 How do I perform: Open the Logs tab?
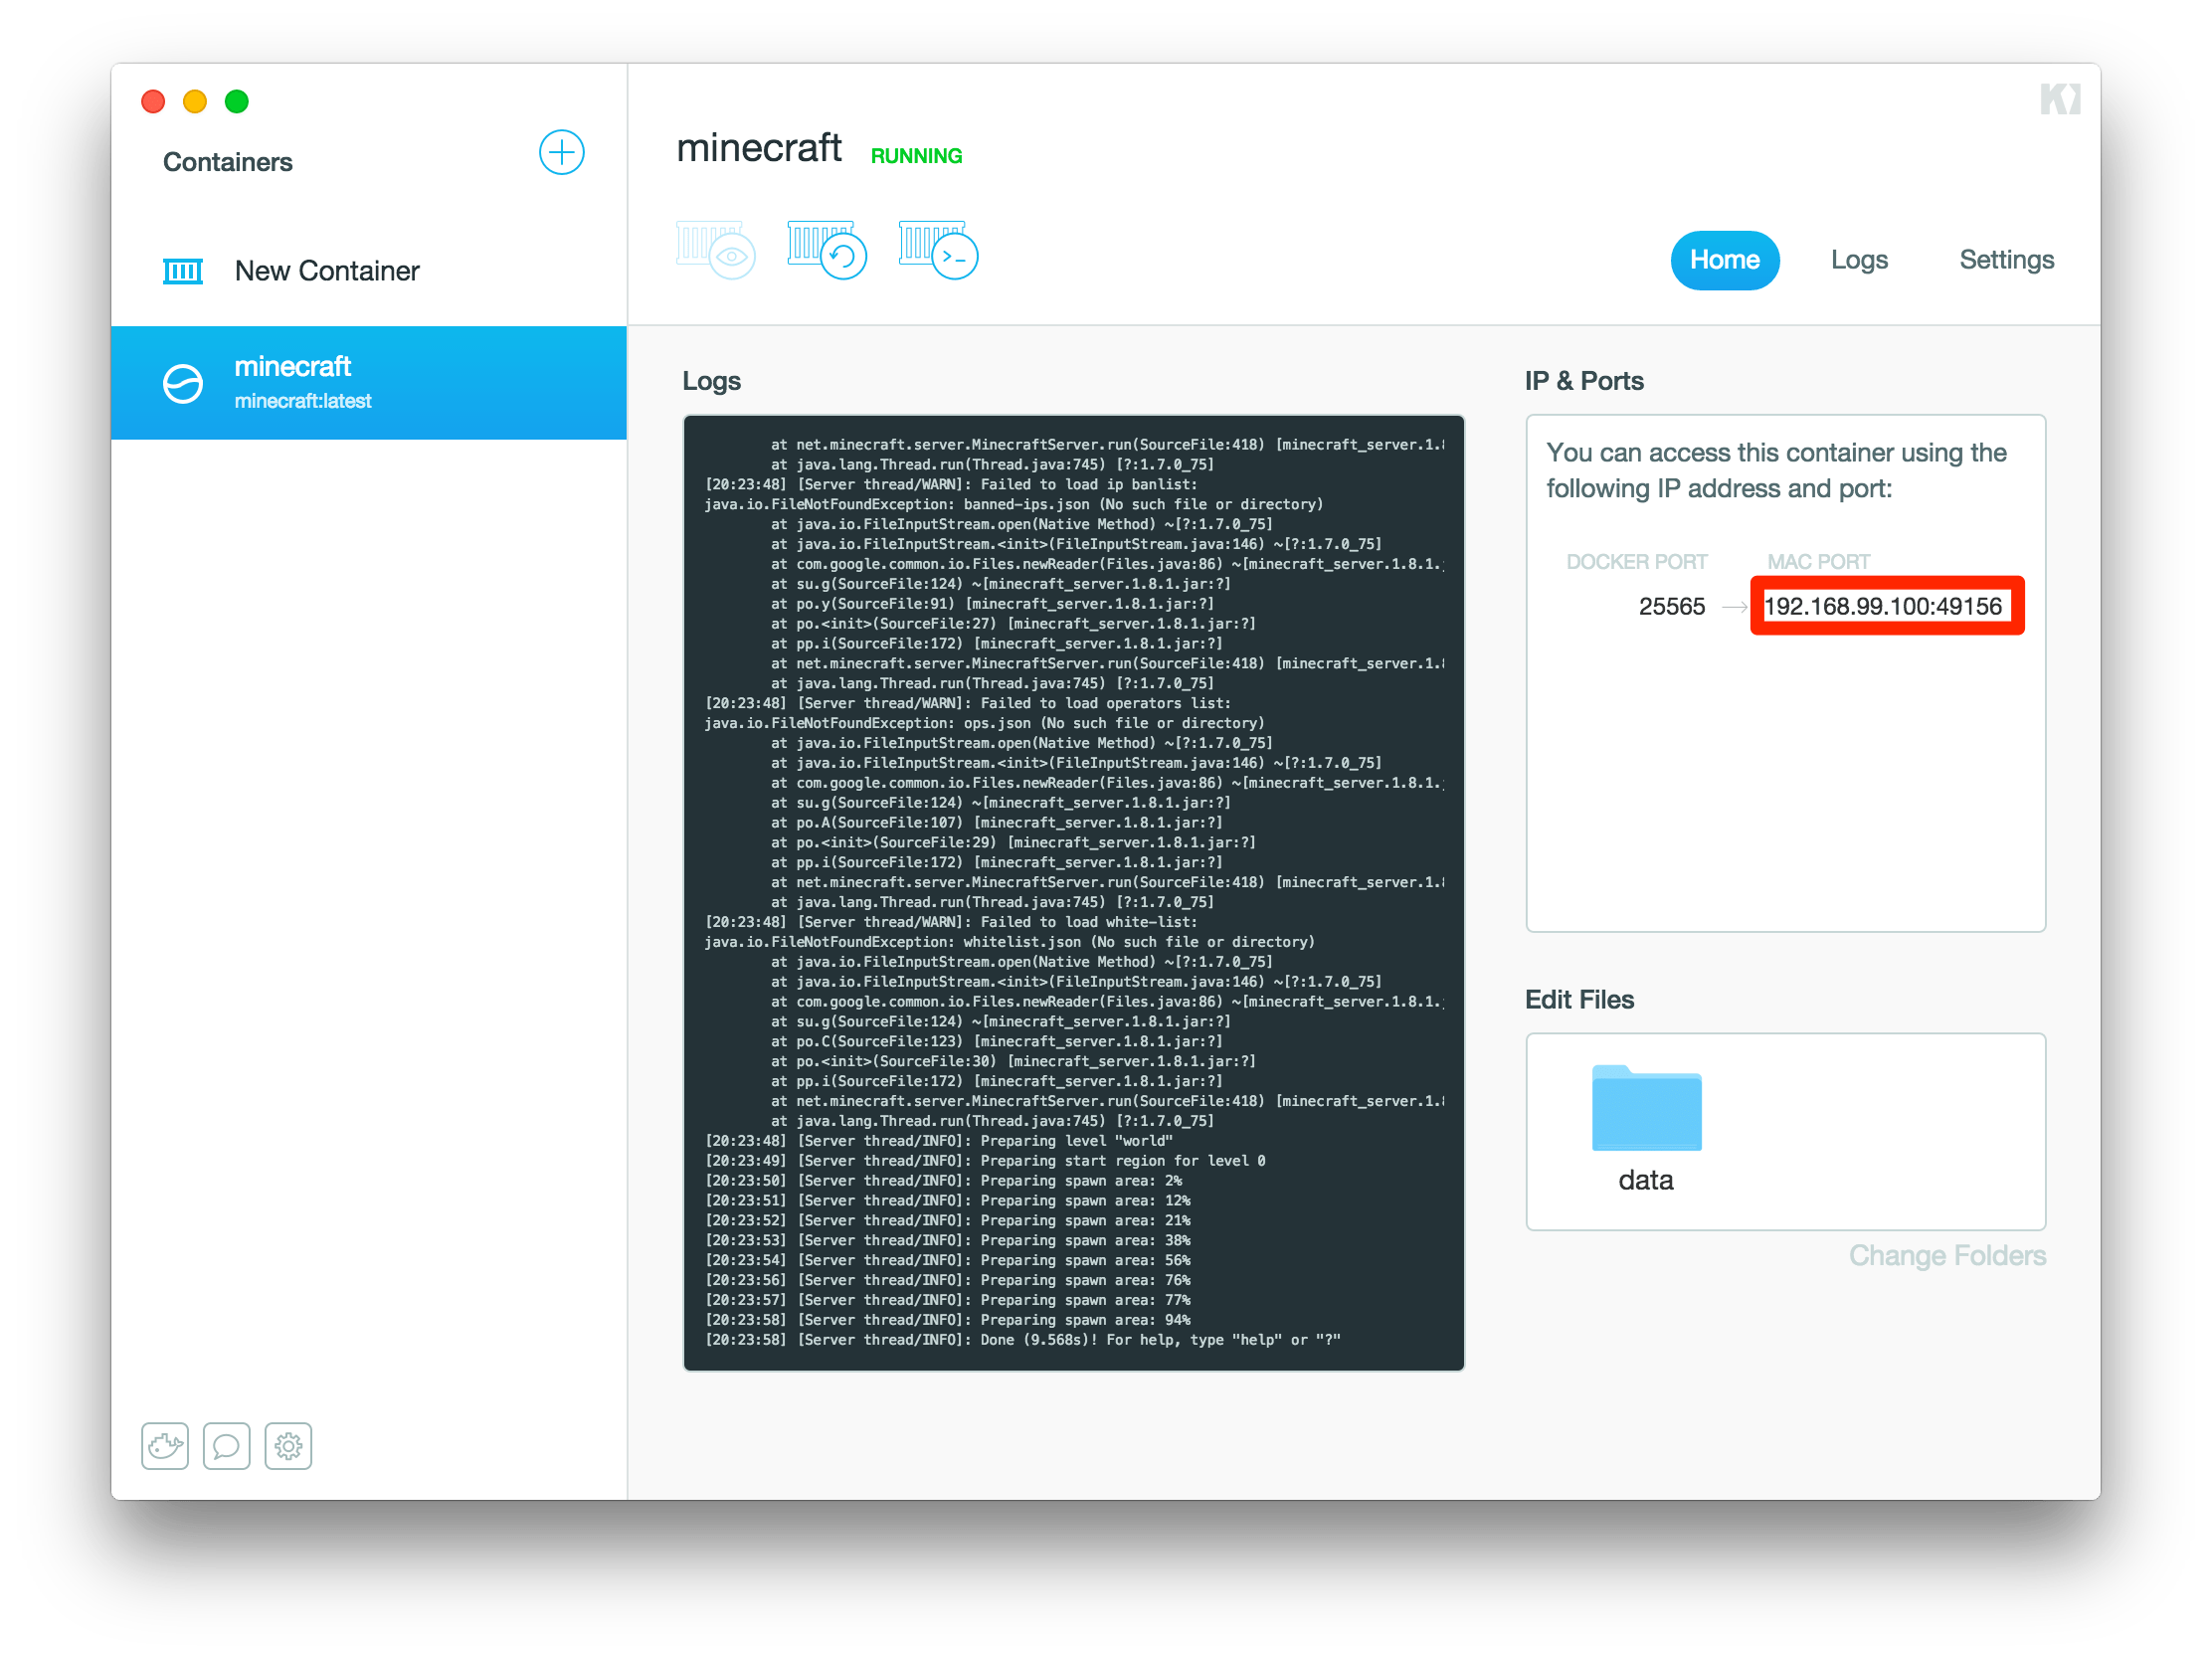click(x=1859, y=260)
